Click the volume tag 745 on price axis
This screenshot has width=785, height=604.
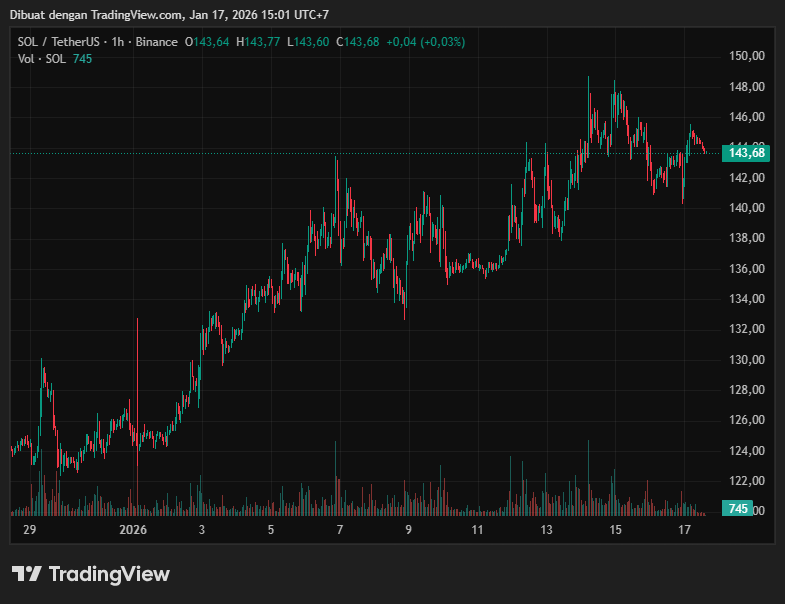tap(737, 509)
